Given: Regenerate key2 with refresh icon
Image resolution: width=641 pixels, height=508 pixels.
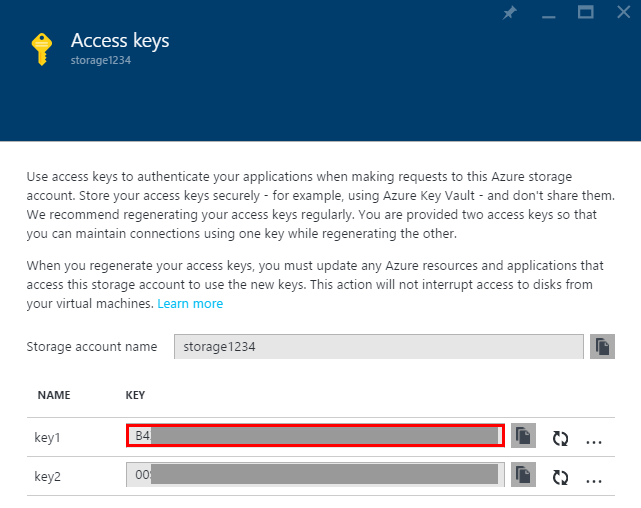Looking at the screenshot, I should [x=560, y=477].
